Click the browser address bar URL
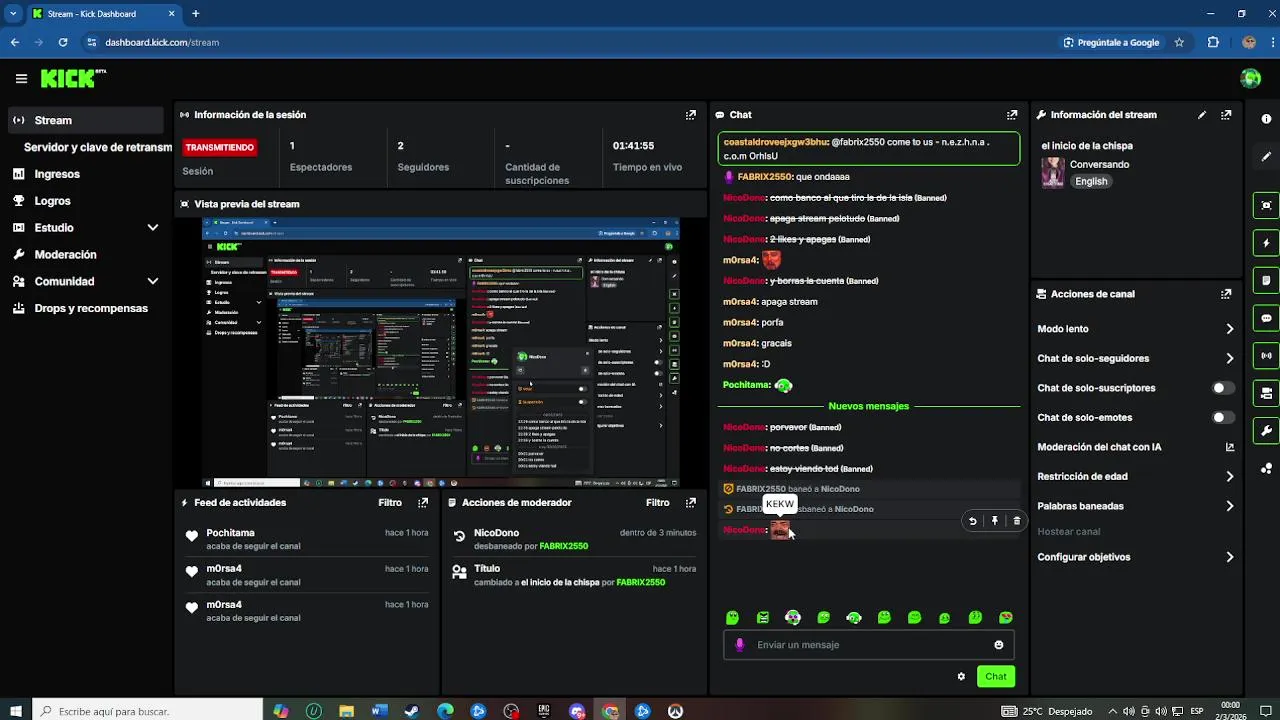Image resolution: width=1280 pixels, height=720 pixels. [162, 43]
